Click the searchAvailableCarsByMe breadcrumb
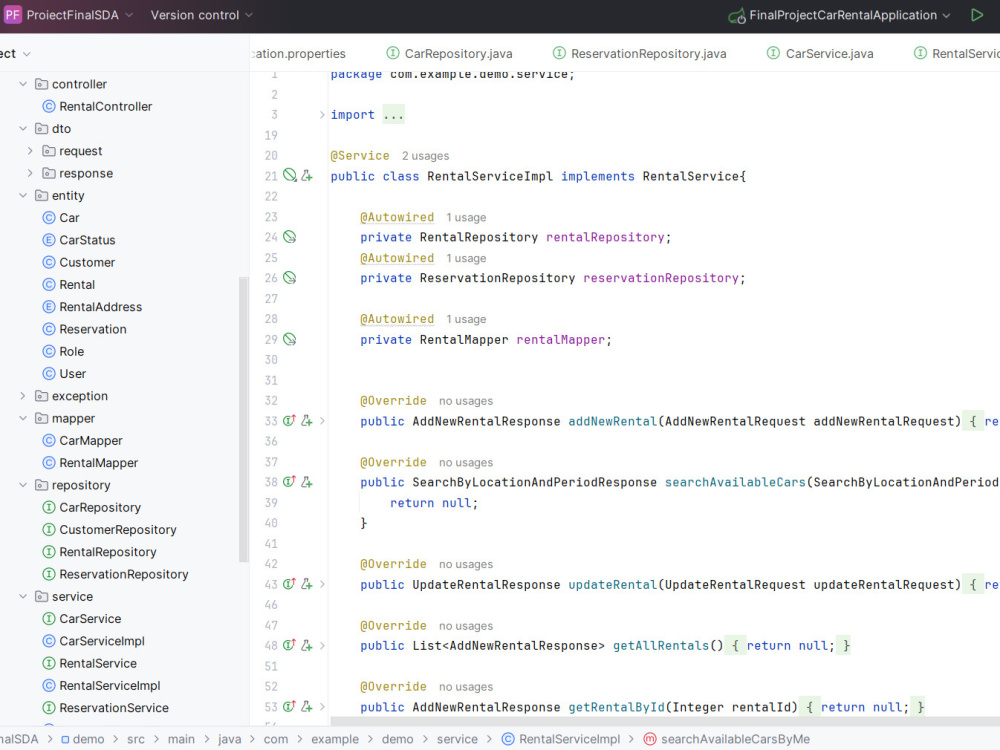 727,739
